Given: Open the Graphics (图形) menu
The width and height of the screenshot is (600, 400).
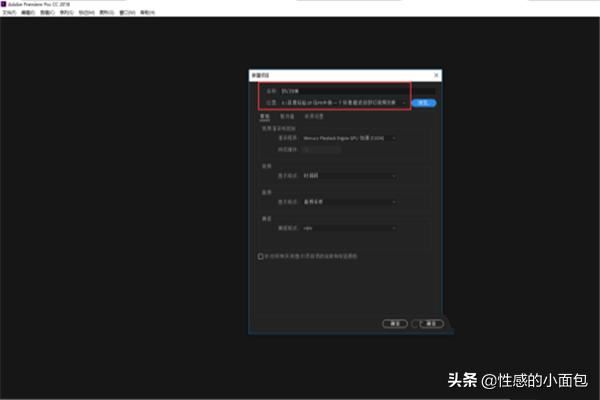Looking at the screenshot, I should coord(107,13).
